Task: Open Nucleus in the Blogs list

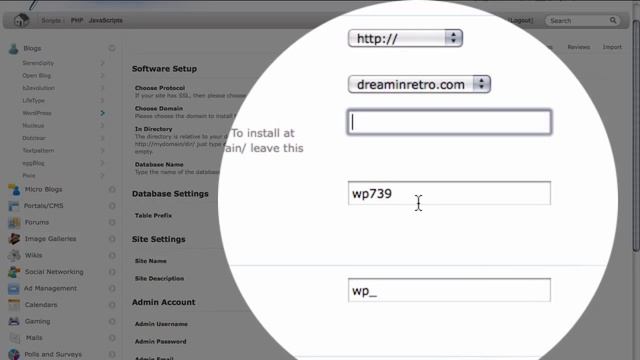Action: point(33,126)
